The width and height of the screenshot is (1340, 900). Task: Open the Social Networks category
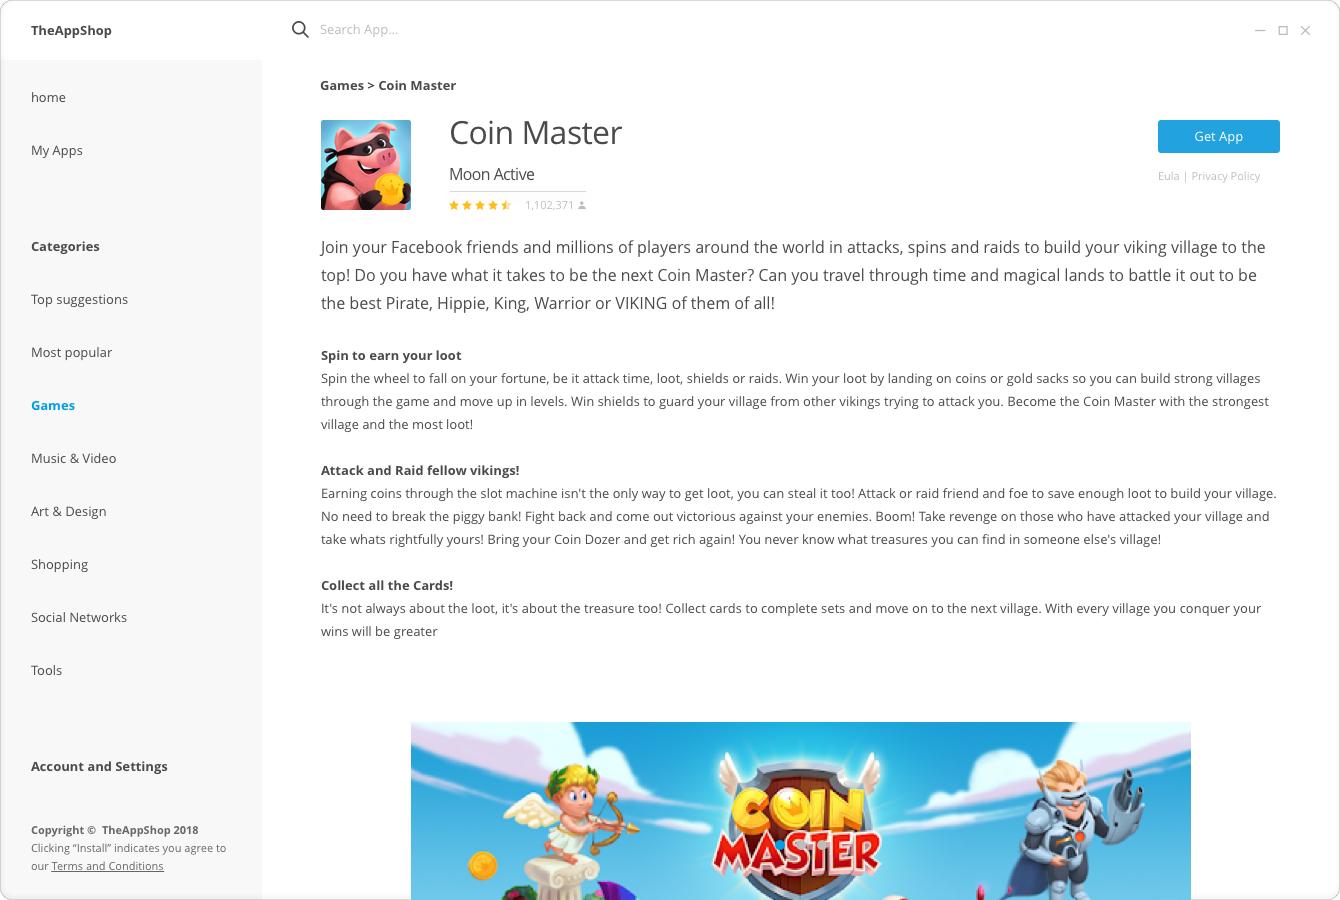[x=79, y=617]
